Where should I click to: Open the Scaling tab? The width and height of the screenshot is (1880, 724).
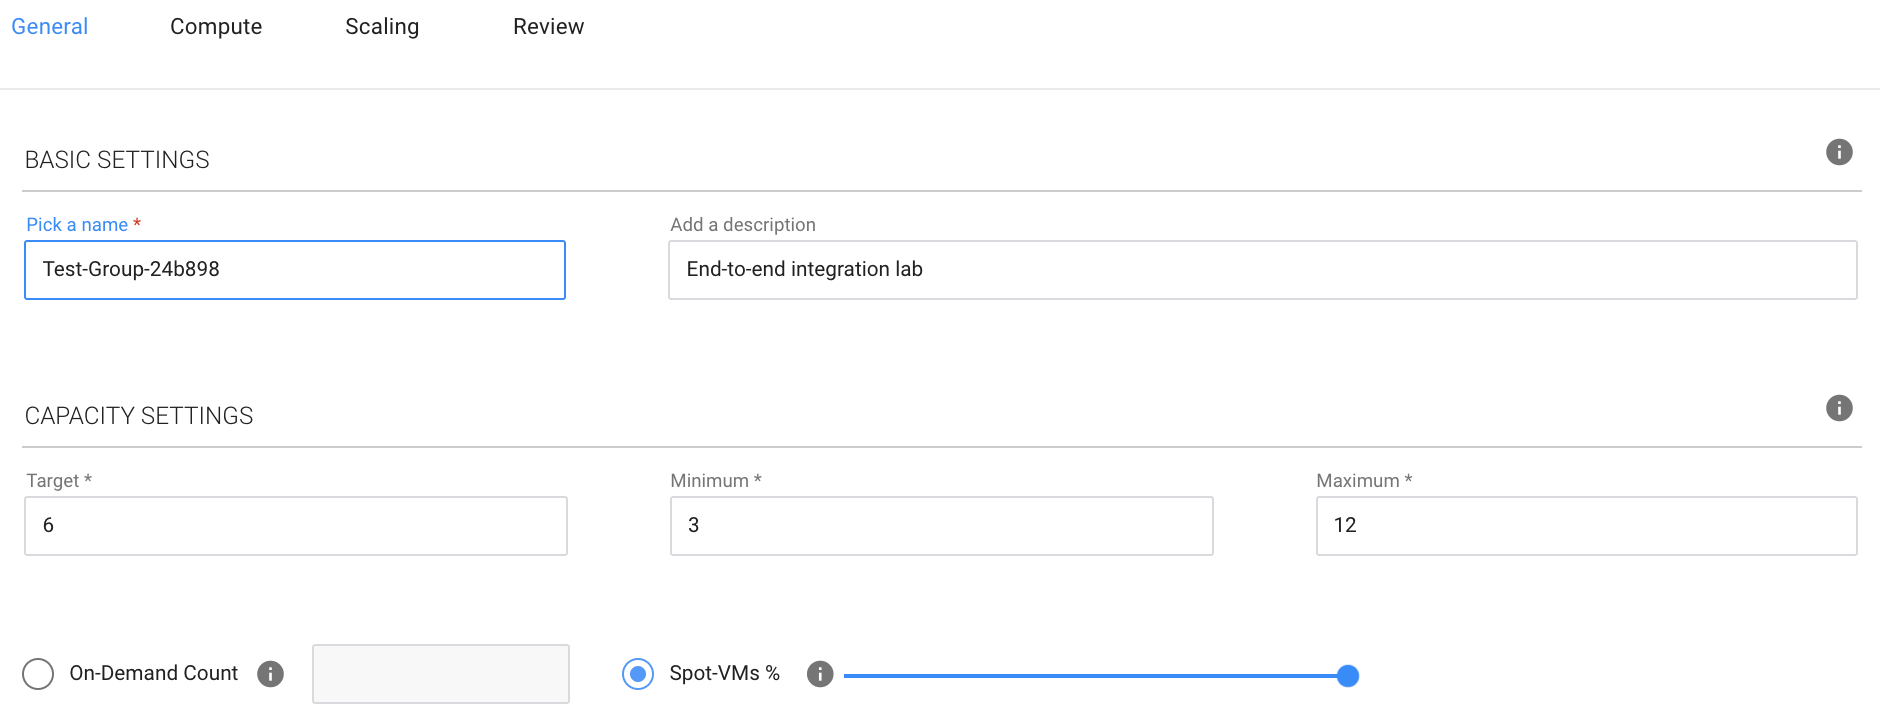(x=382, y=27)
